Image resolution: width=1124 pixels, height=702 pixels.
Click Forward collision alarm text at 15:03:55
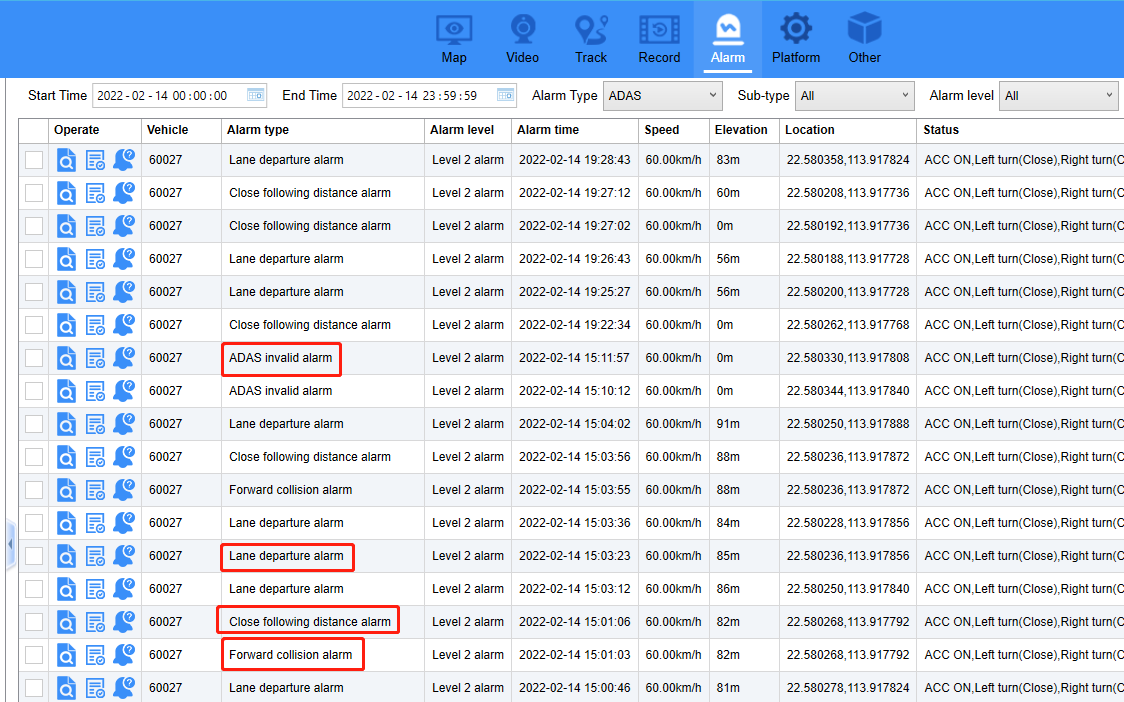point(290,490)
